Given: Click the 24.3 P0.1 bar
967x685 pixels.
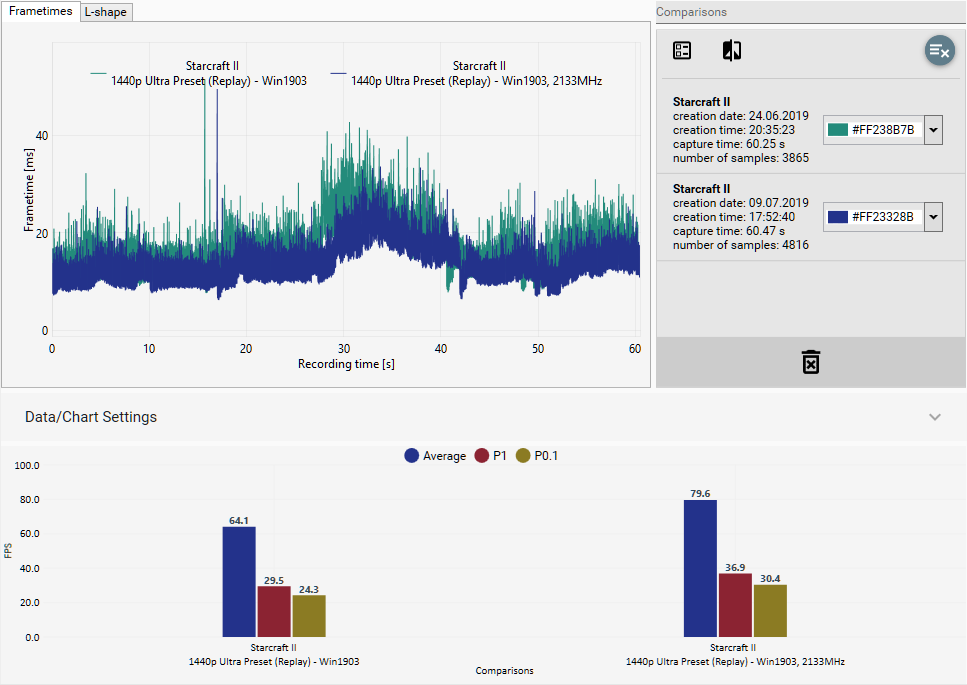Looking at the screenshot, I should point(309,615).
